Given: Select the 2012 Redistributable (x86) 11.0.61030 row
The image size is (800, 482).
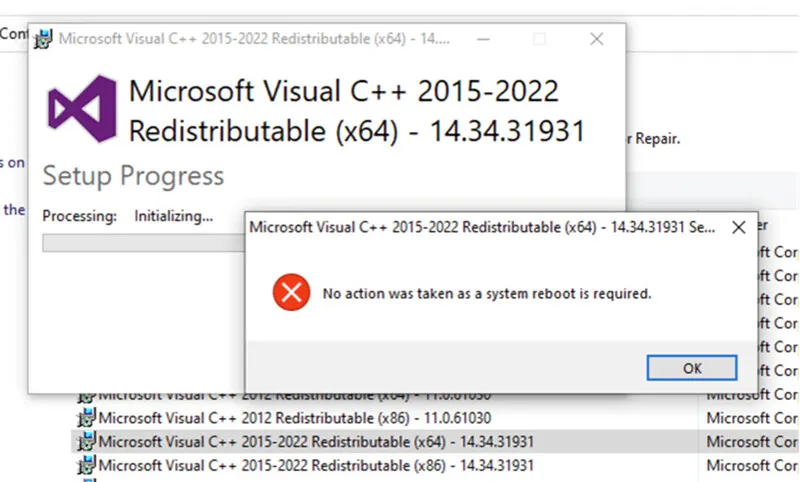Looking at the screenshot, I should [x=295, y=418].
